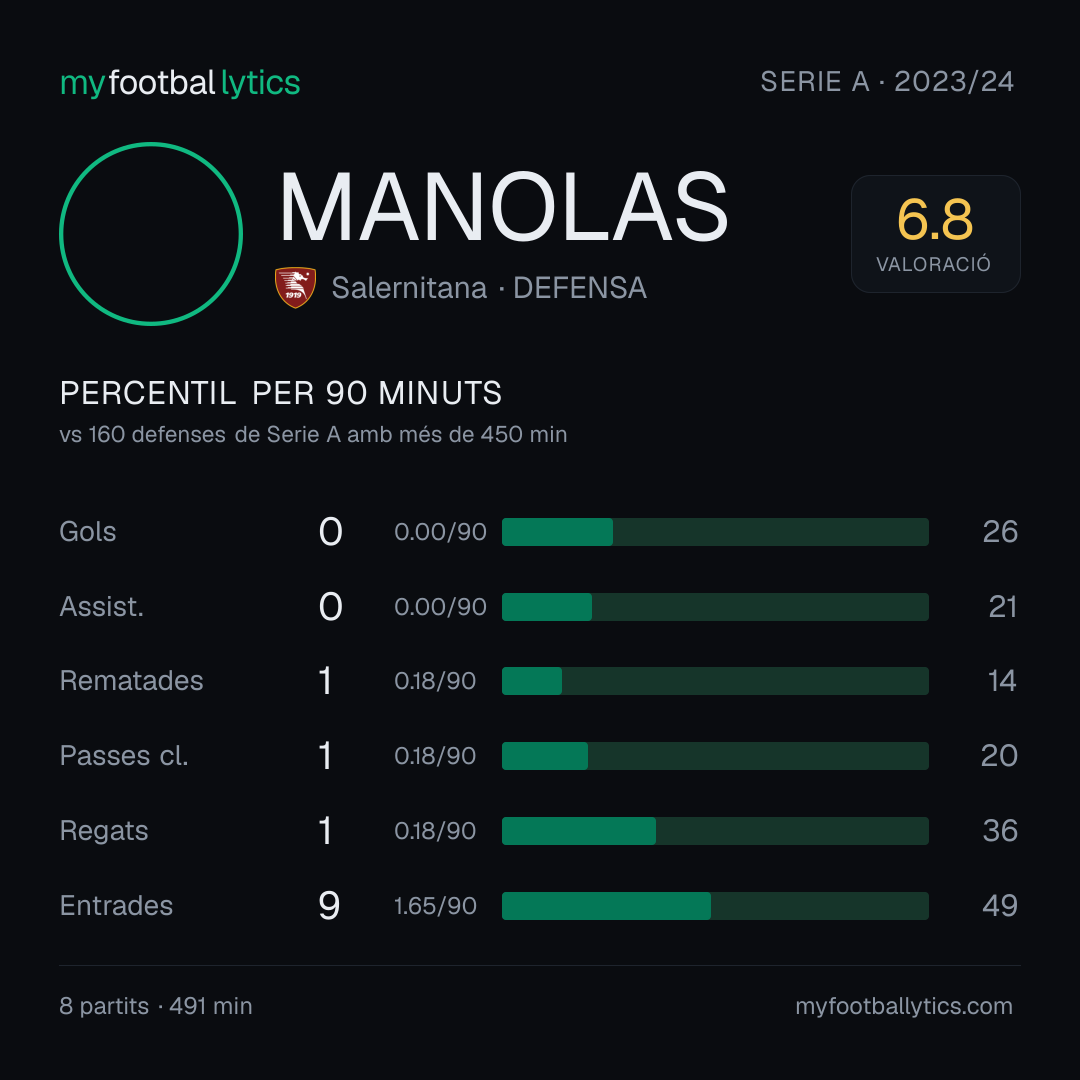This screenshot has width=1080, height=1080.
Task: Click the 1.65/90 Entrades rate value
Action: pos(435,906)
